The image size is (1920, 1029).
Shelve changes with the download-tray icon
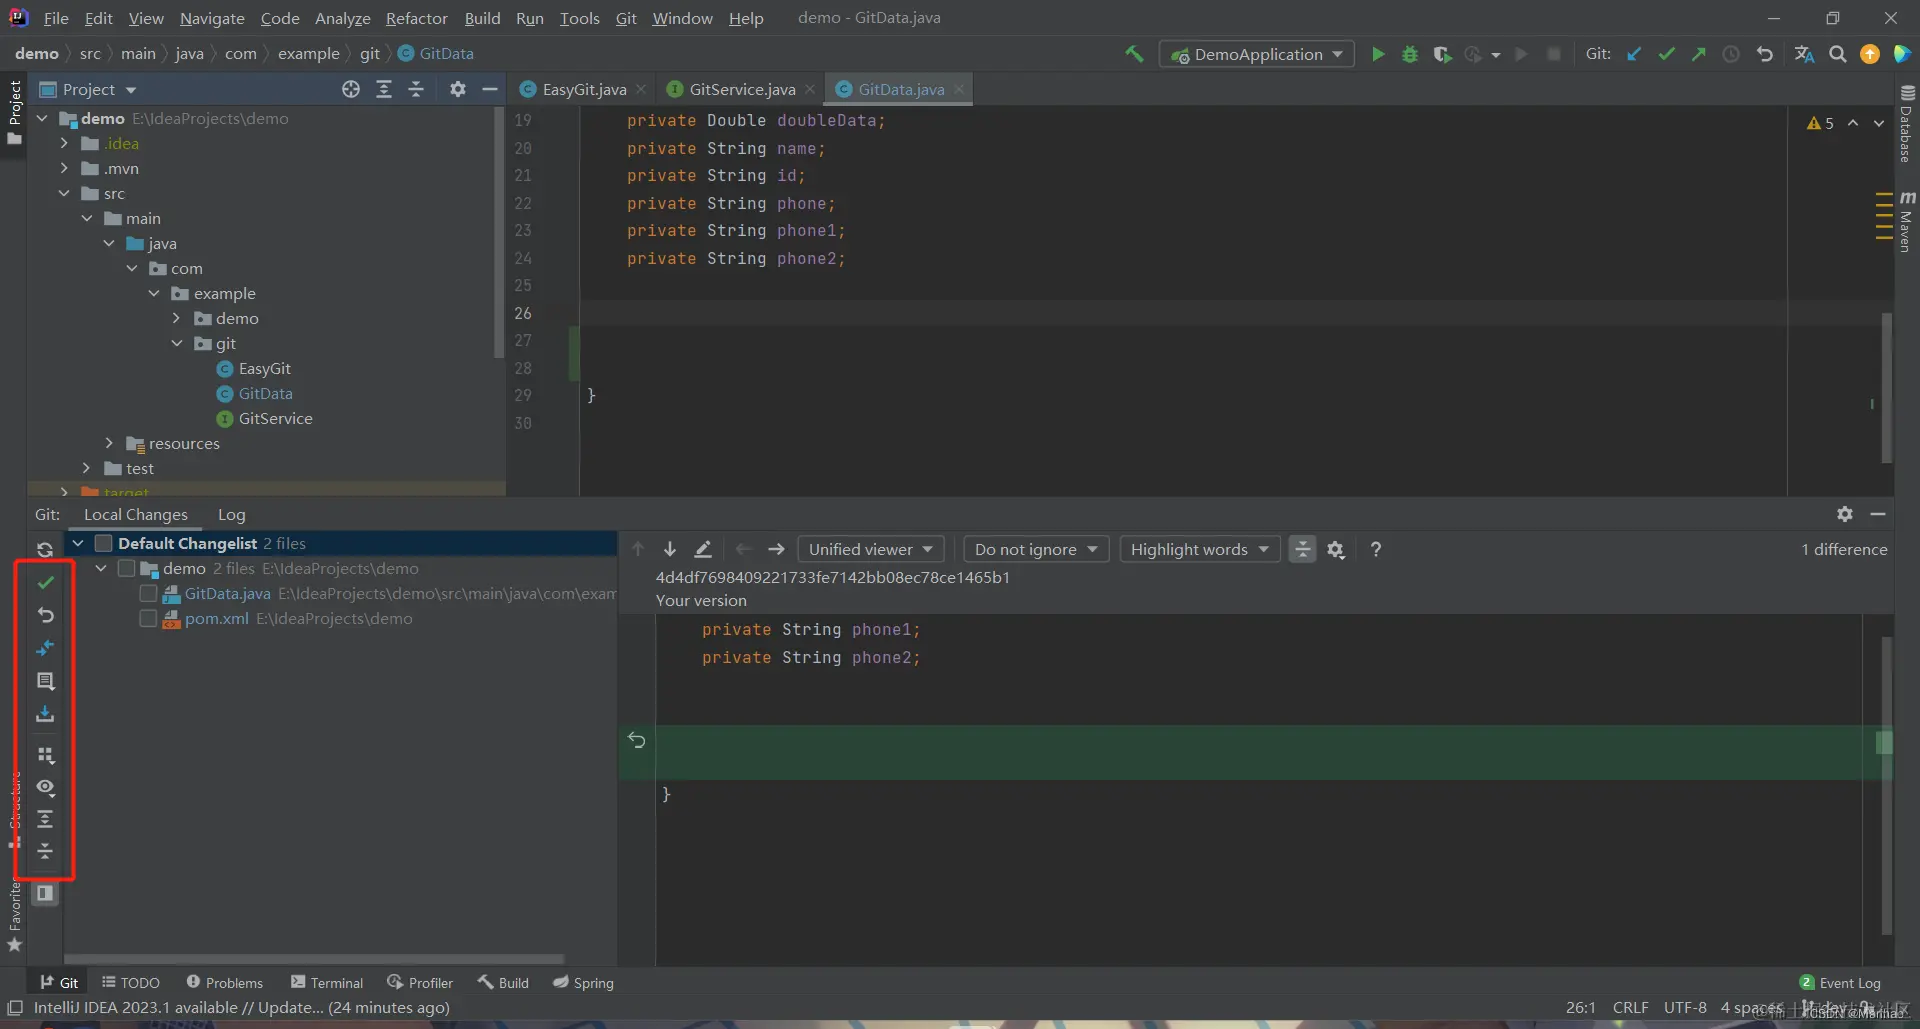(x=45, y=714)
